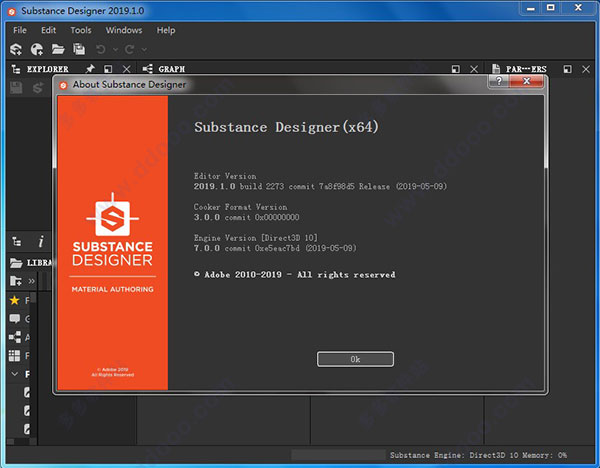Click the Adobe 2010-2019 copyright text

(x=295, y=275)
